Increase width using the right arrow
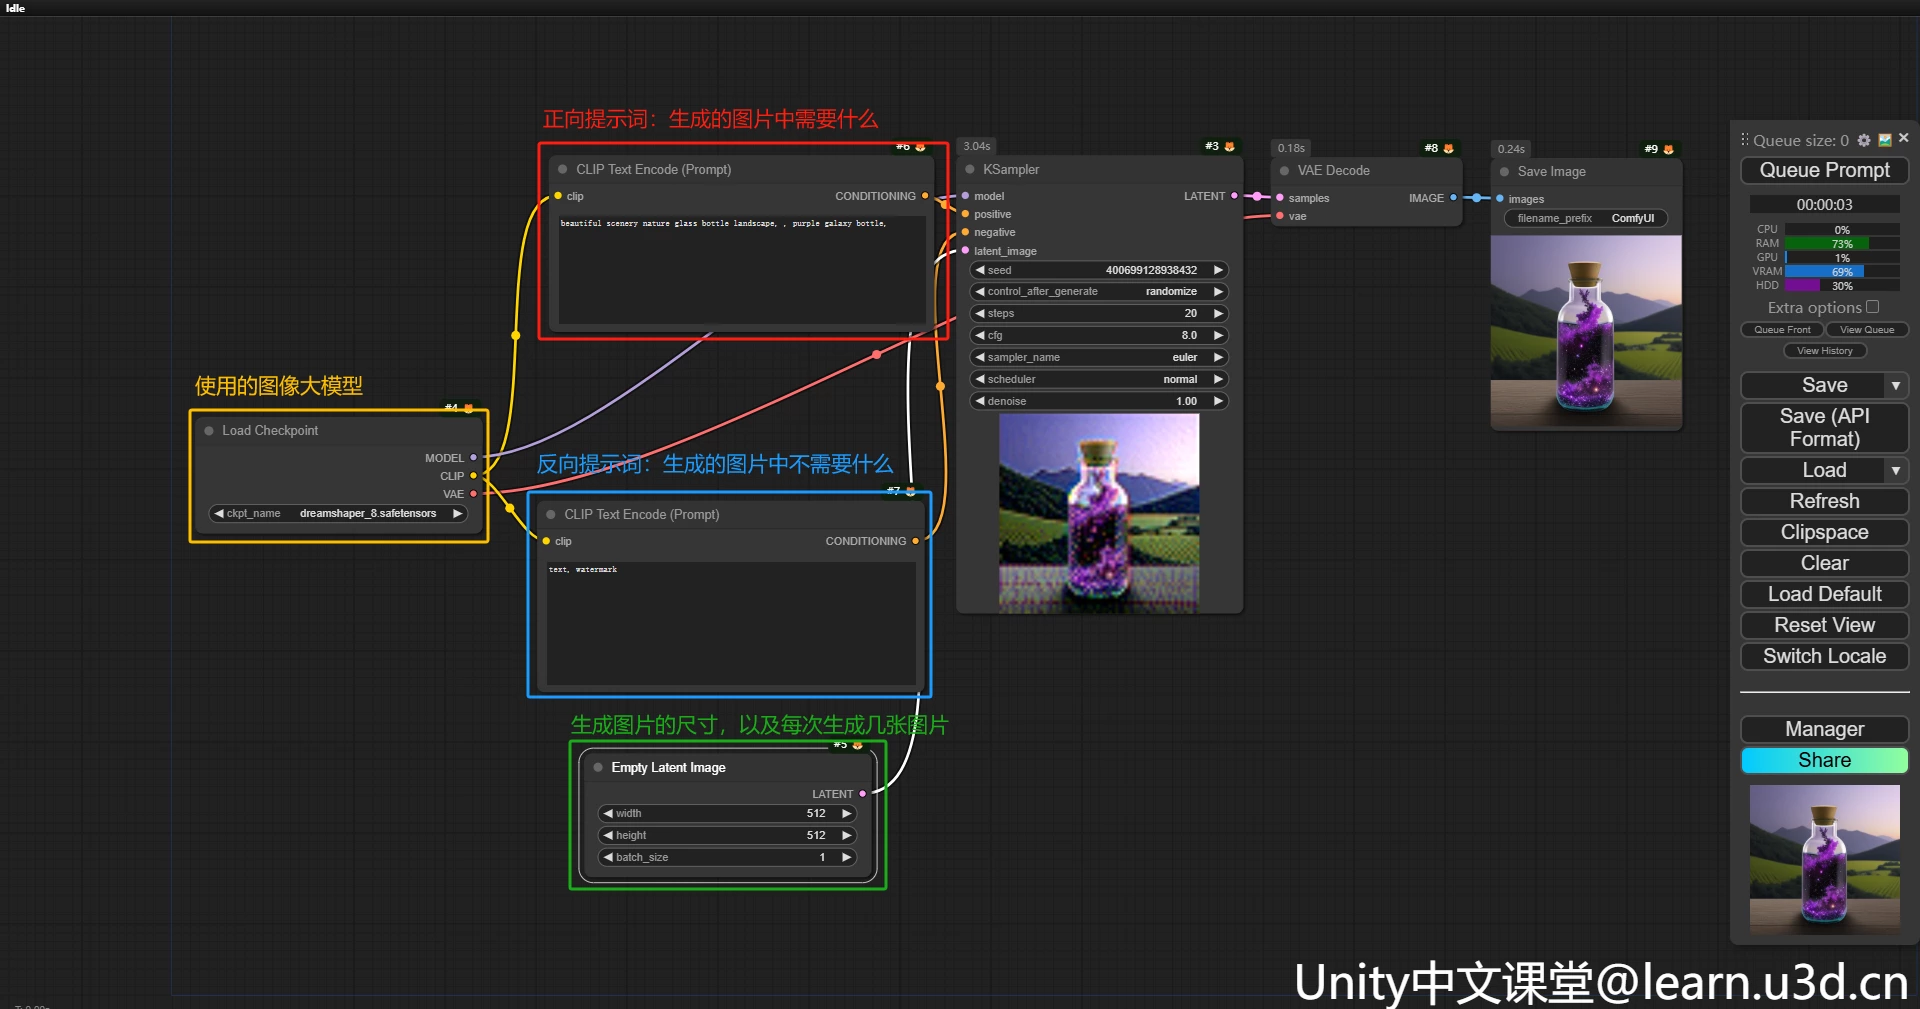This screenshot has height=1009, width=1920. 846,814
